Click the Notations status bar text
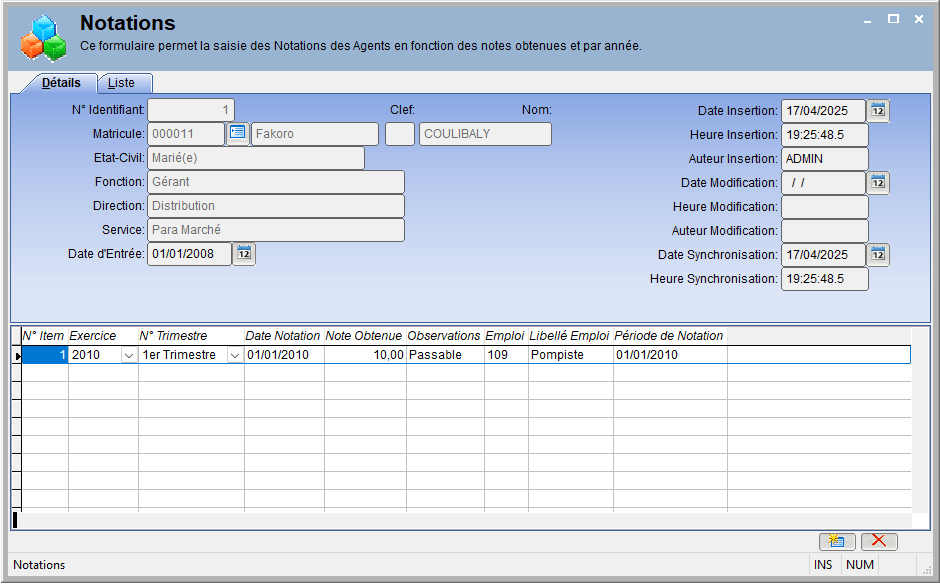940x585 pixels. tap(39, 565)
